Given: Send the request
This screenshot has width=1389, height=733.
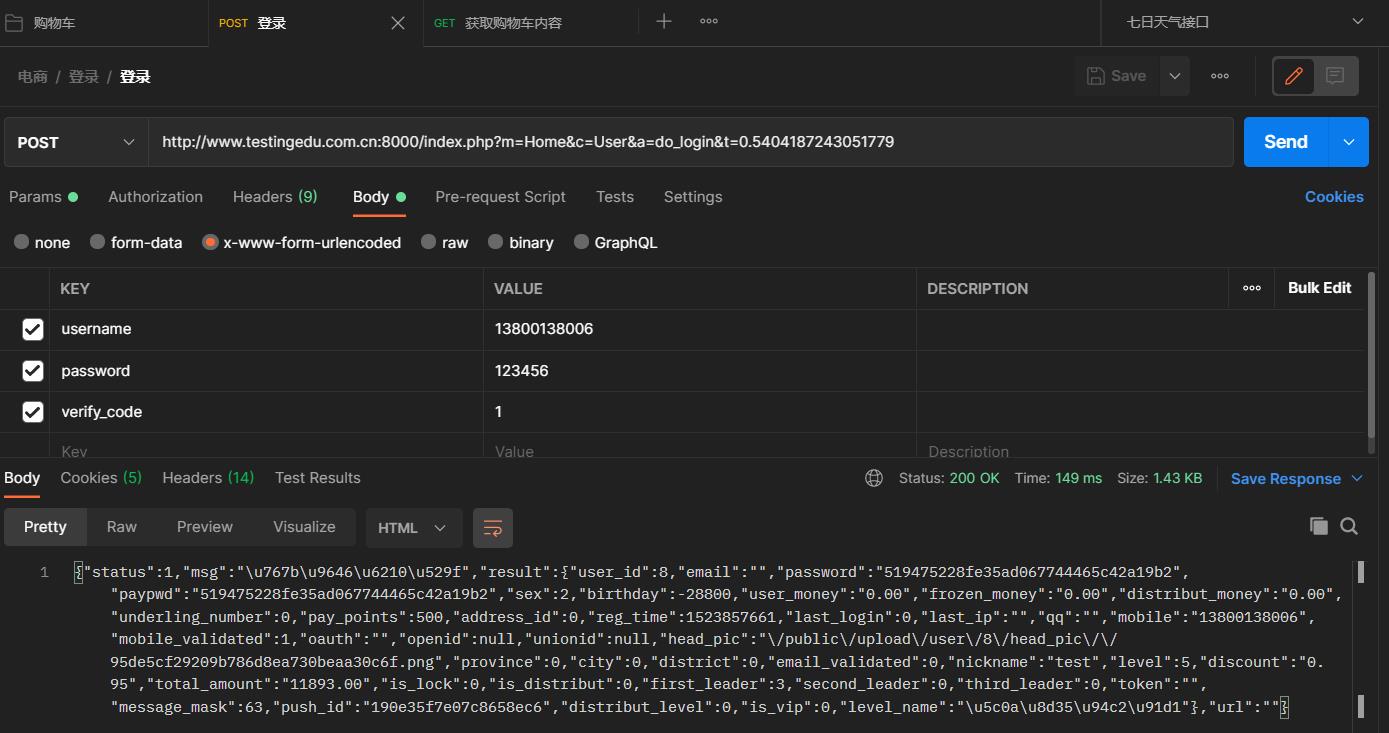Looking at the screenshot, I should pyautogui.click(x=1285, y=142).
